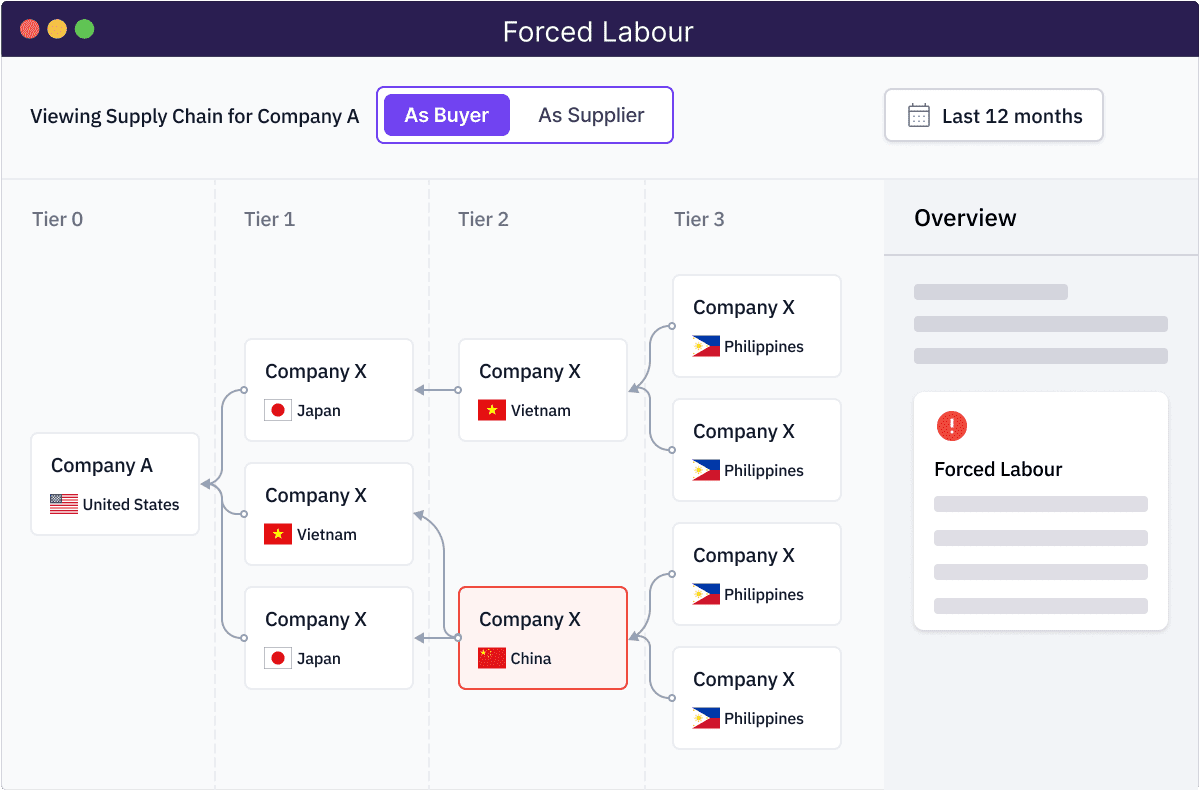Click the United States flag on Company A
Screen dimensions: 1199x790
(63, 504)
